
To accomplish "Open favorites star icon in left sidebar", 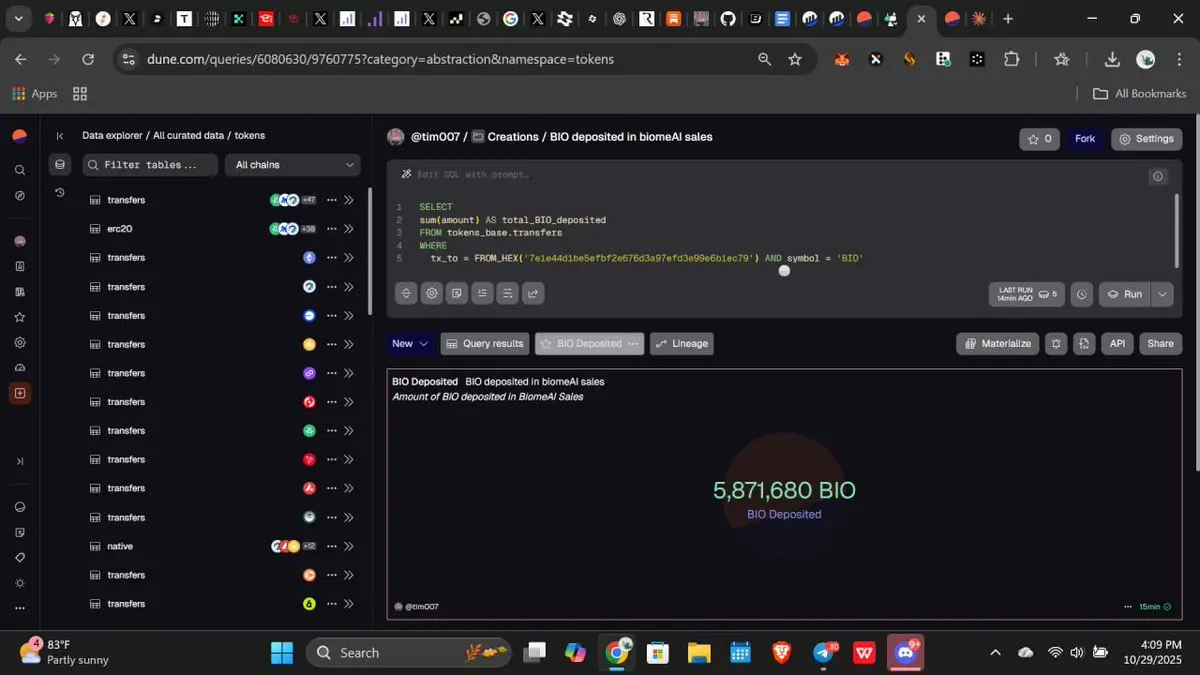I will [x=19, y=317].
